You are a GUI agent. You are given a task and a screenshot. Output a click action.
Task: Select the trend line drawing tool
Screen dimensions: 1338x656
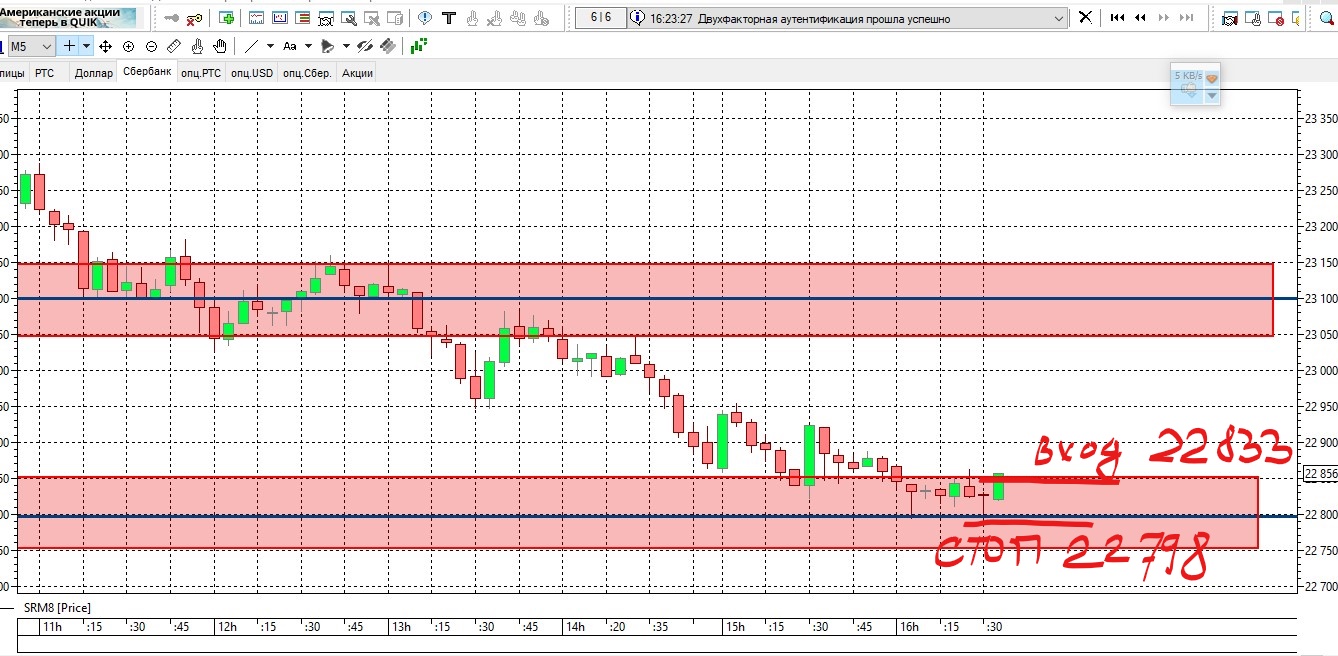251,46
